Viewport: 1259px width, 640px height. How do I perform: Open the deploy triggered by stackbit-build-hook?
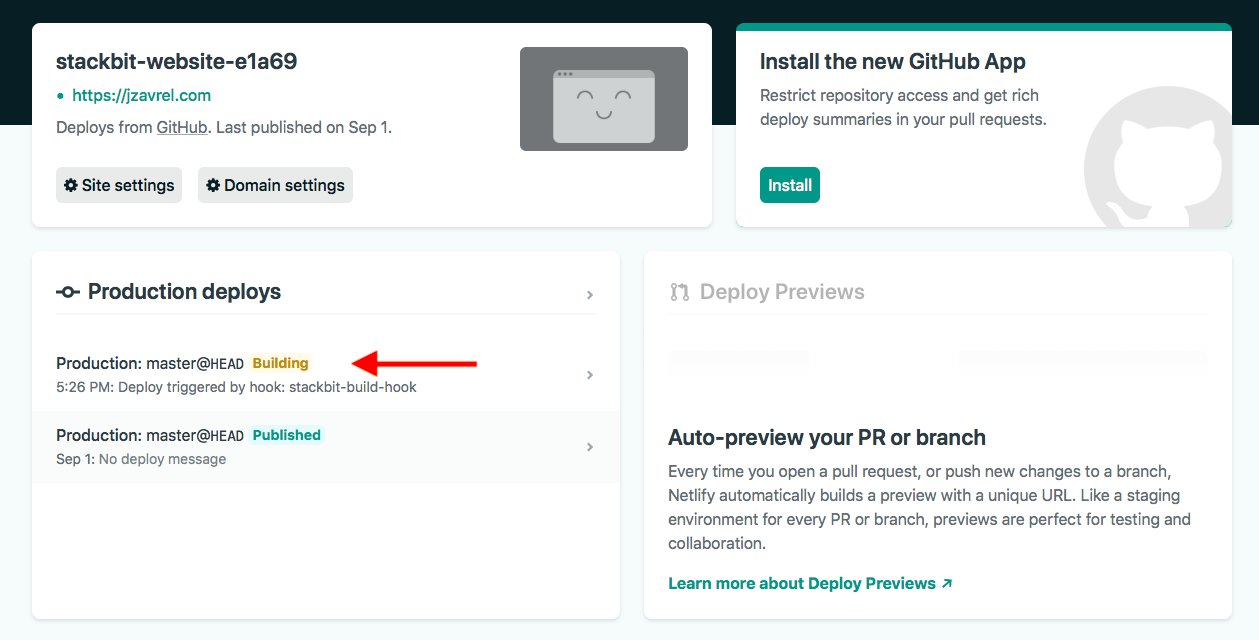tap(326, 375)
